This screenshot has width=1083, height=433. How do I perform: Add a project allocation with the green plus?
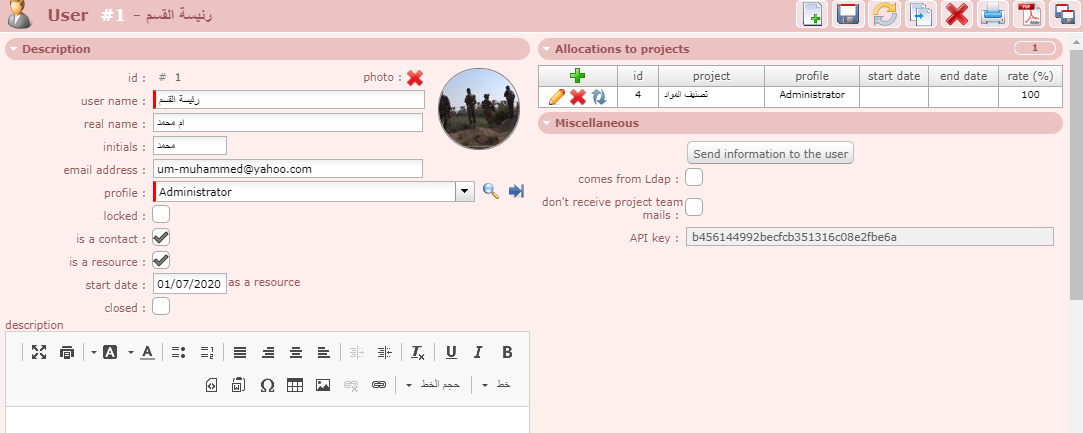[x=577, y=76]
